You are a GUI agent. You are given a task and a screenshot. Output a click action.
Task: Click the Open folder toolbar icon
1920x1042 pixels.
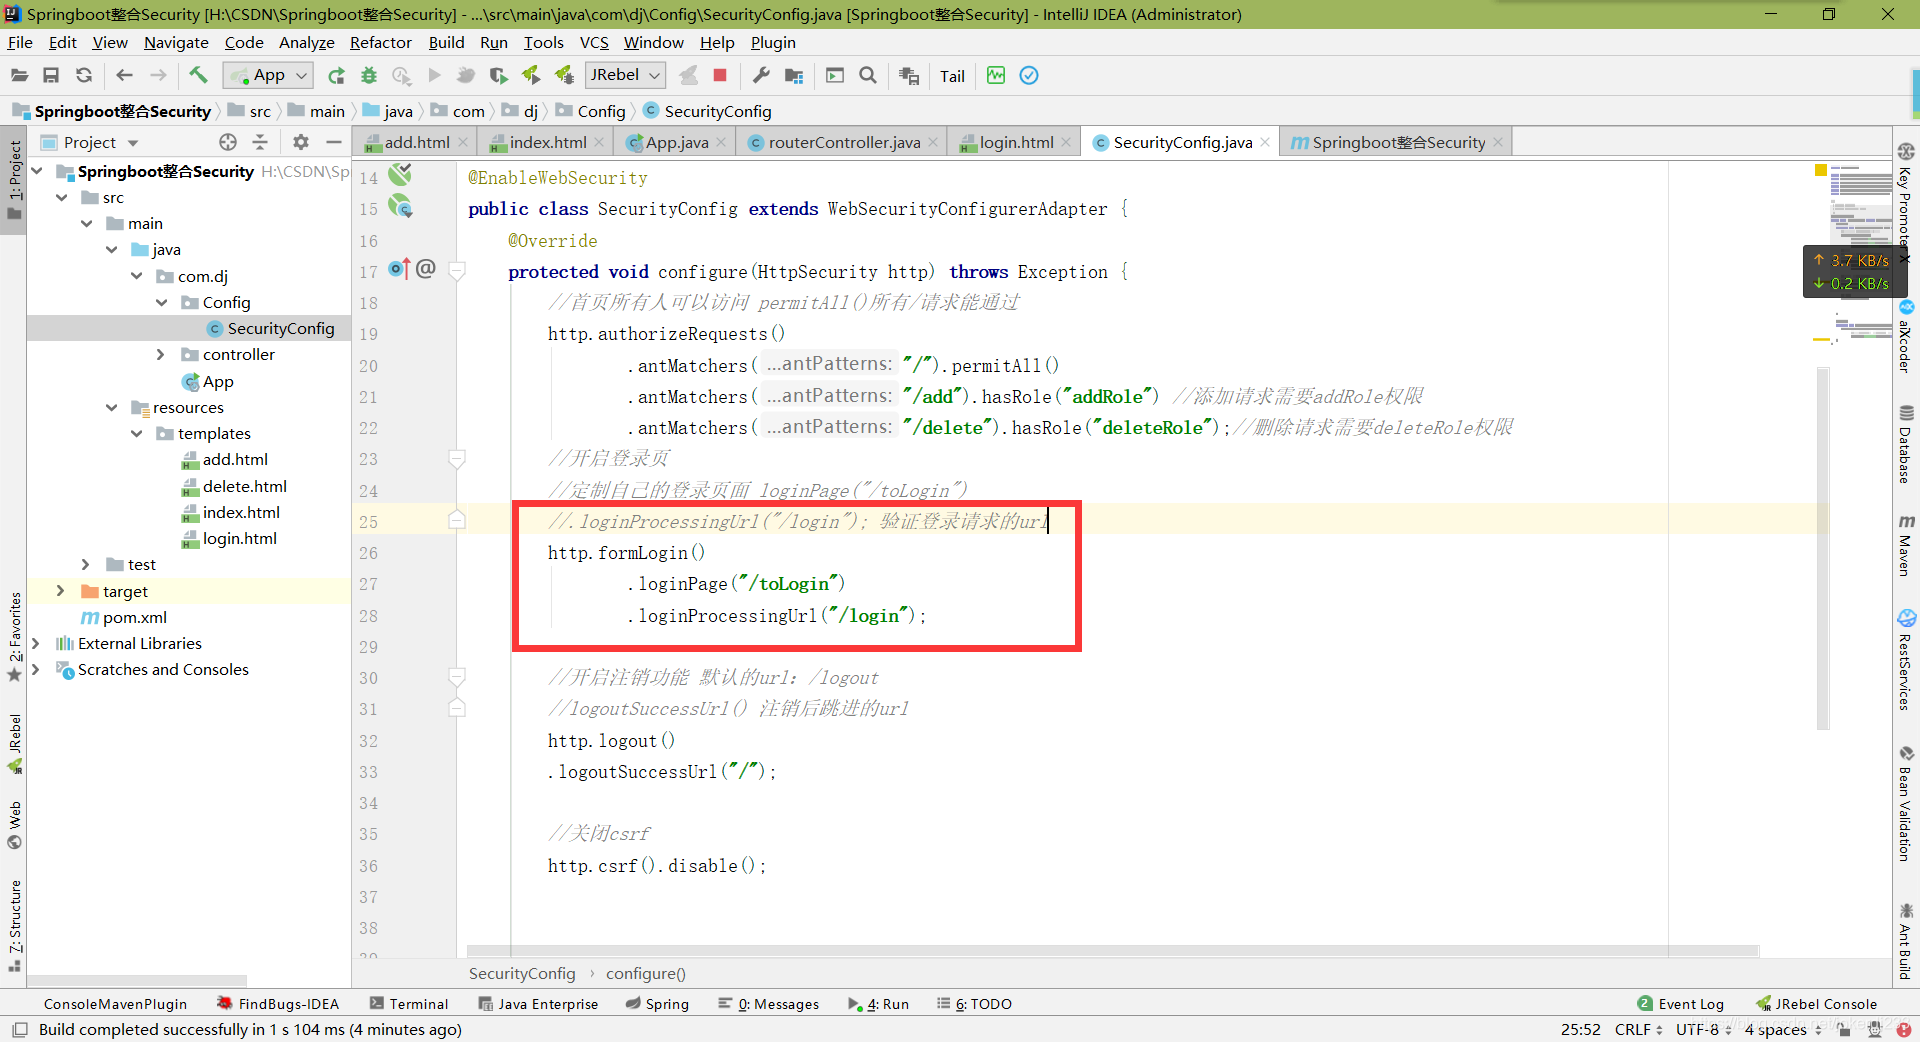point(19,75)
